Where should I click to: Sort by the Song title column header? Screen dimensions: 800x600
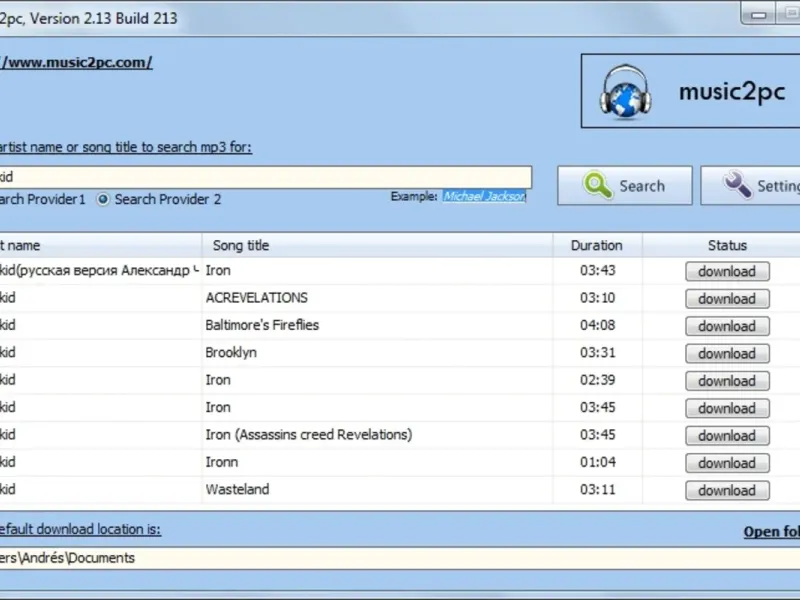pos(378,245)
